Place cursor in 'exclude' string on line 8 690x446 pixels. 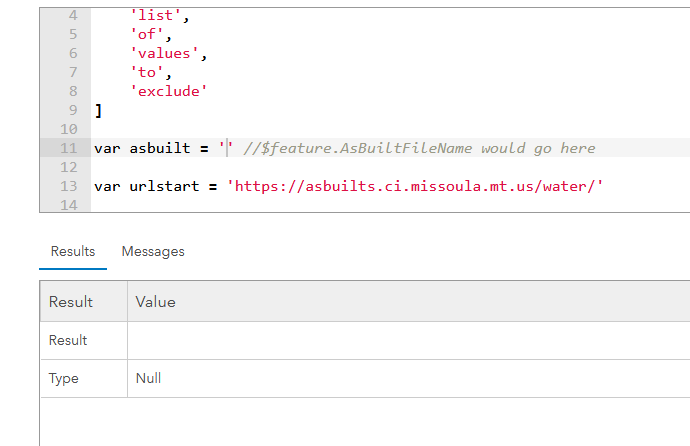169,91
